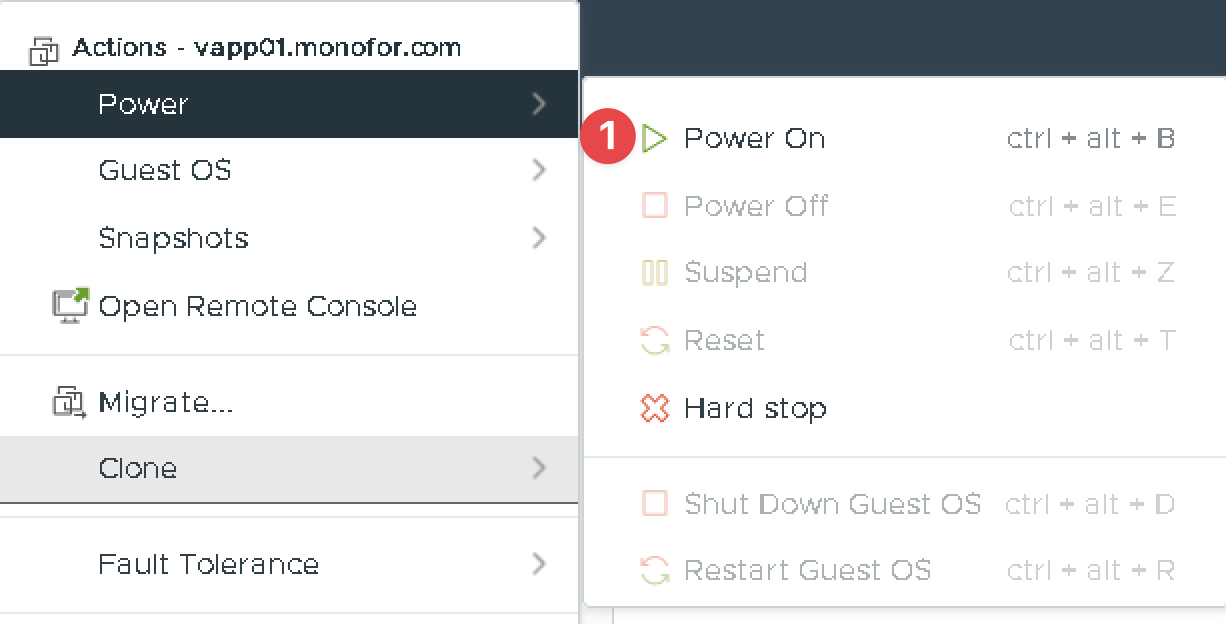Click the Migrate icon in Actions menu
The height and width of the screenshot is (624, 1226).
(x=69, y=402)
